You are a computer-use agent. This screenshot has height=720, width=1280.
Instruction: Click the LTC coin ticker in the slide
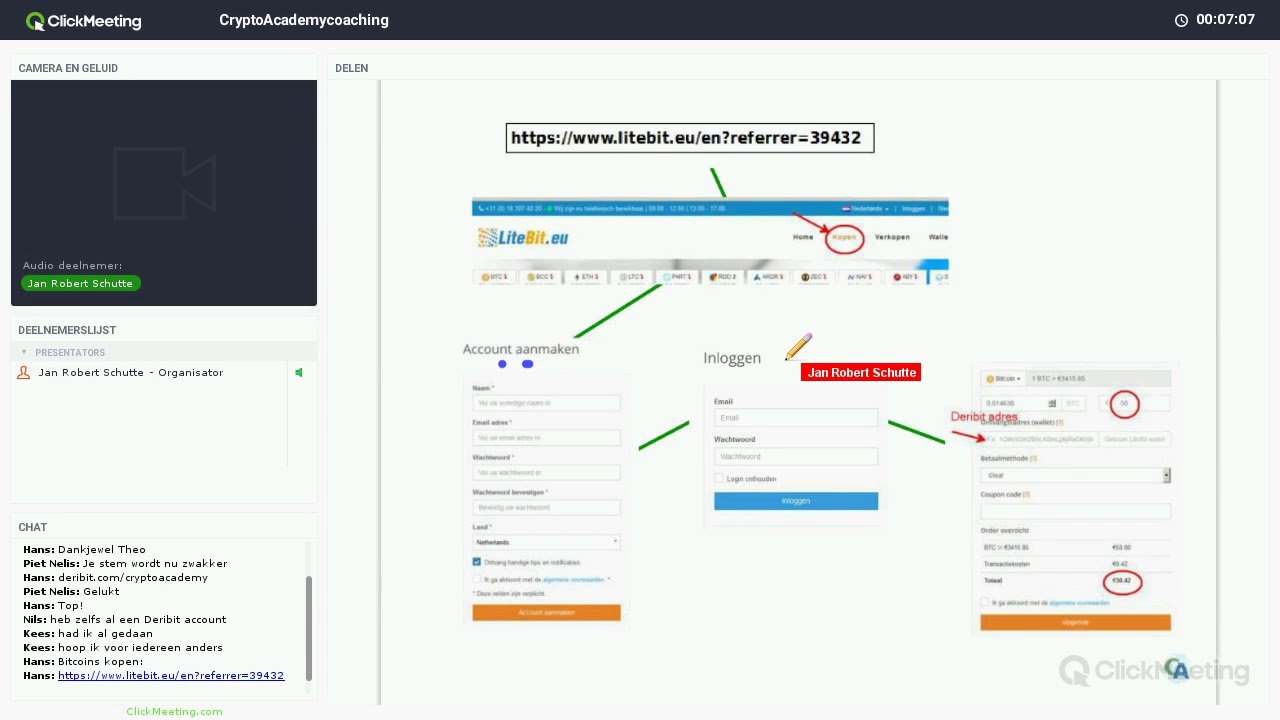(632, 277)
